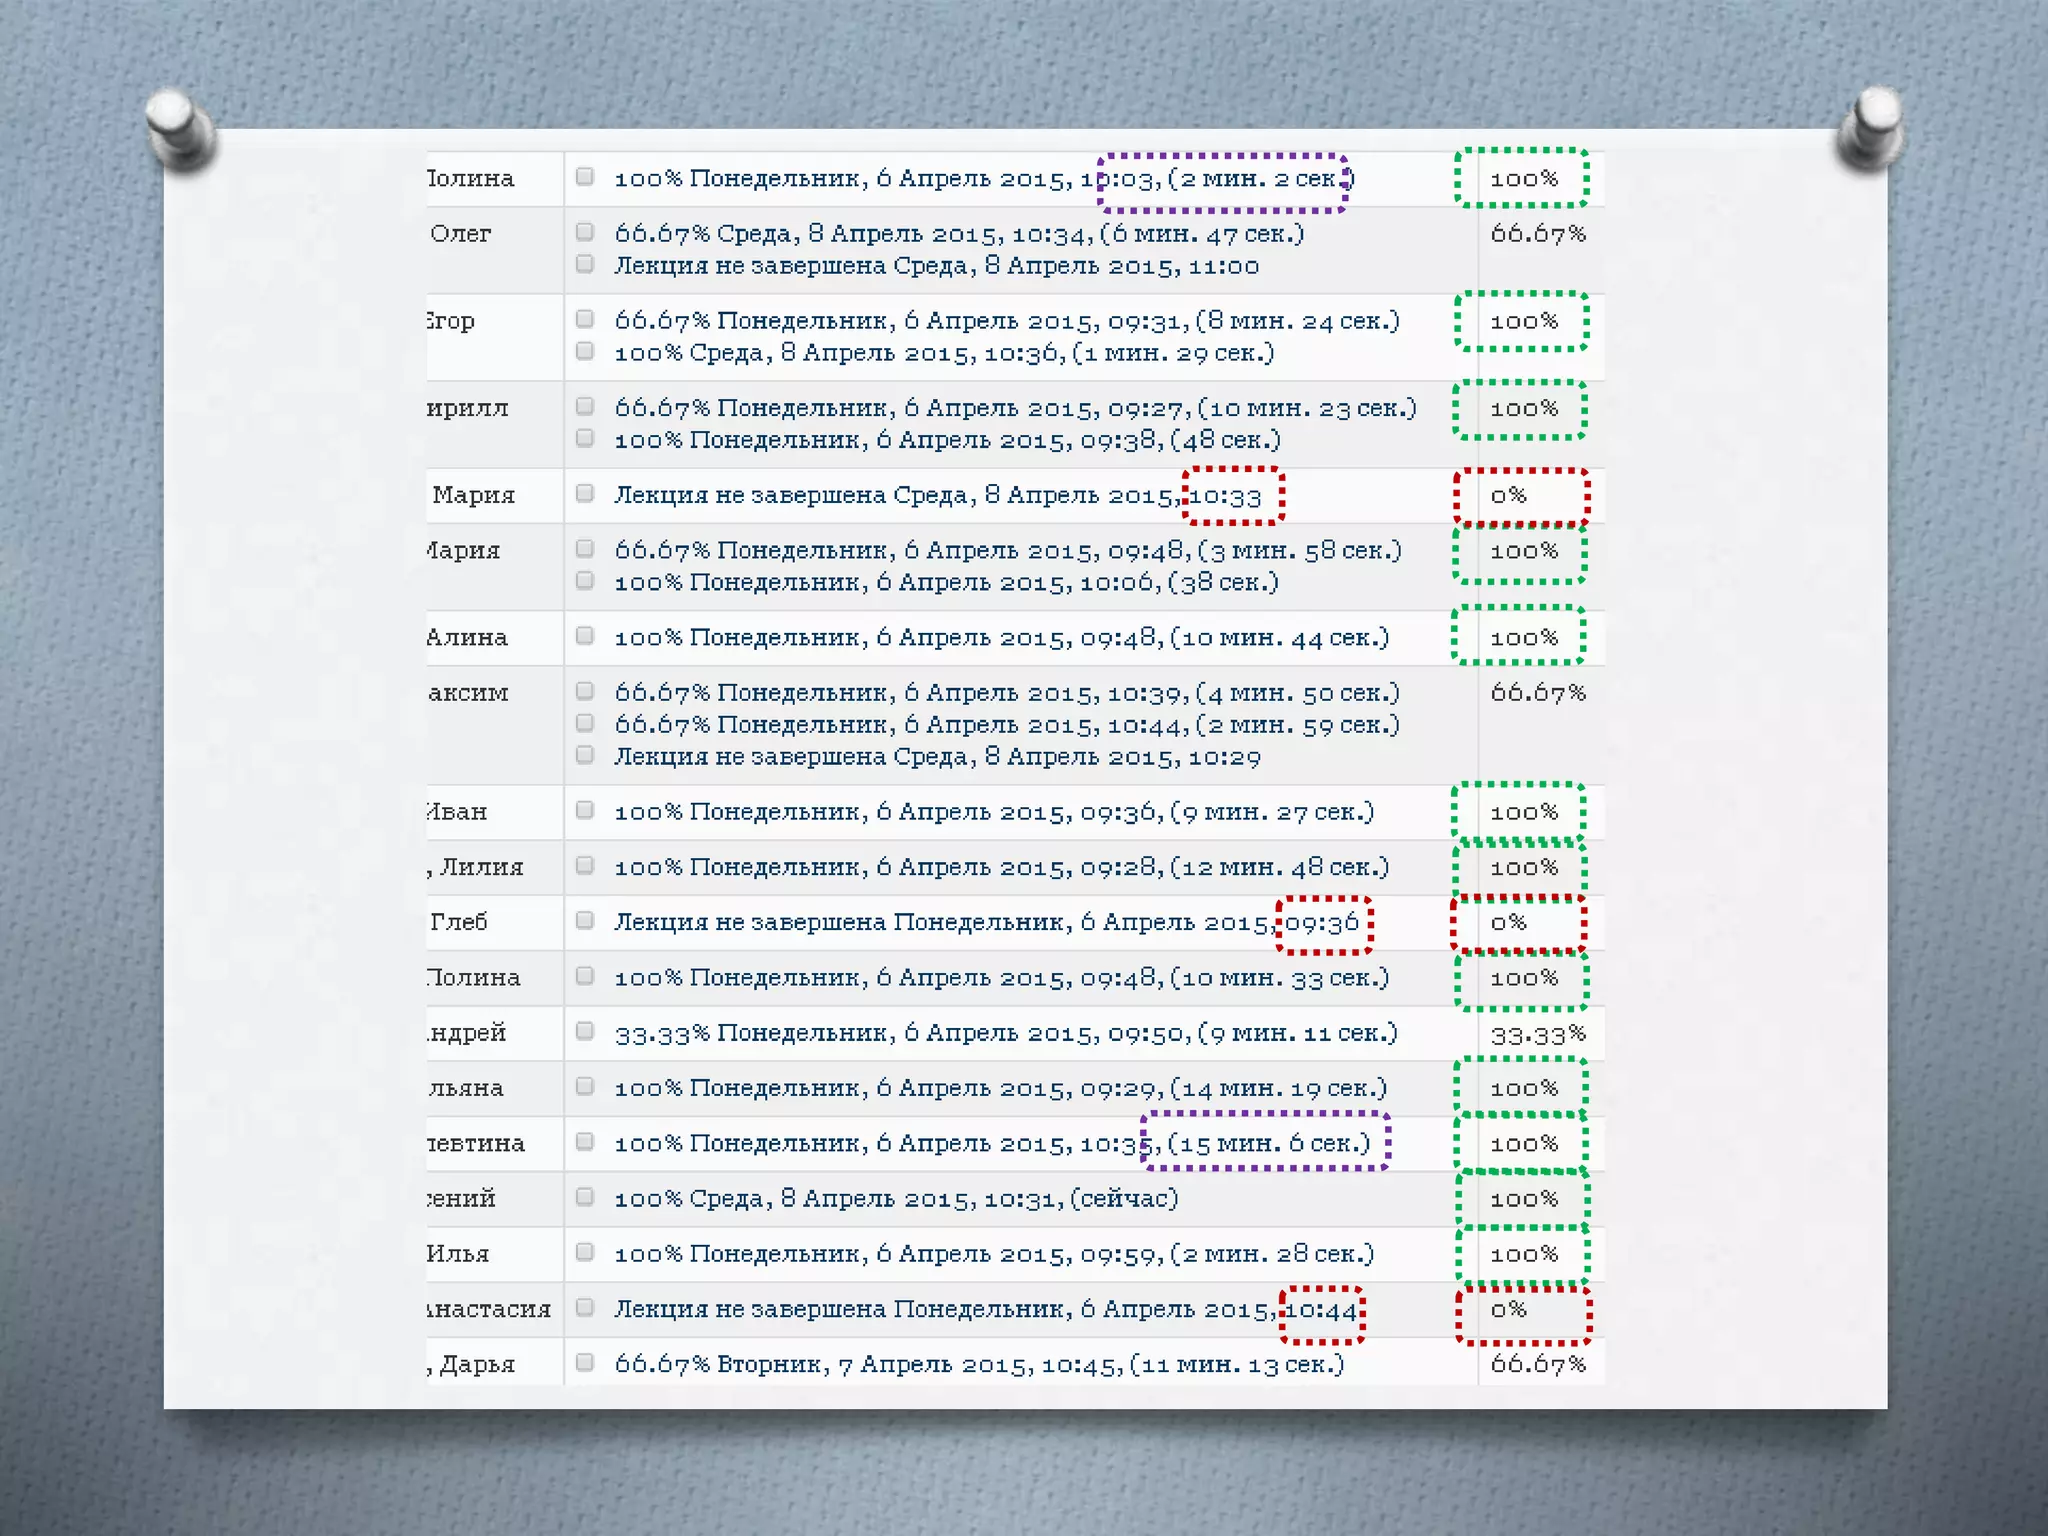Open Анастасия's unfinished lecture 10:44 entry
2048x1536 pixels.
[x=985, y=1309]
